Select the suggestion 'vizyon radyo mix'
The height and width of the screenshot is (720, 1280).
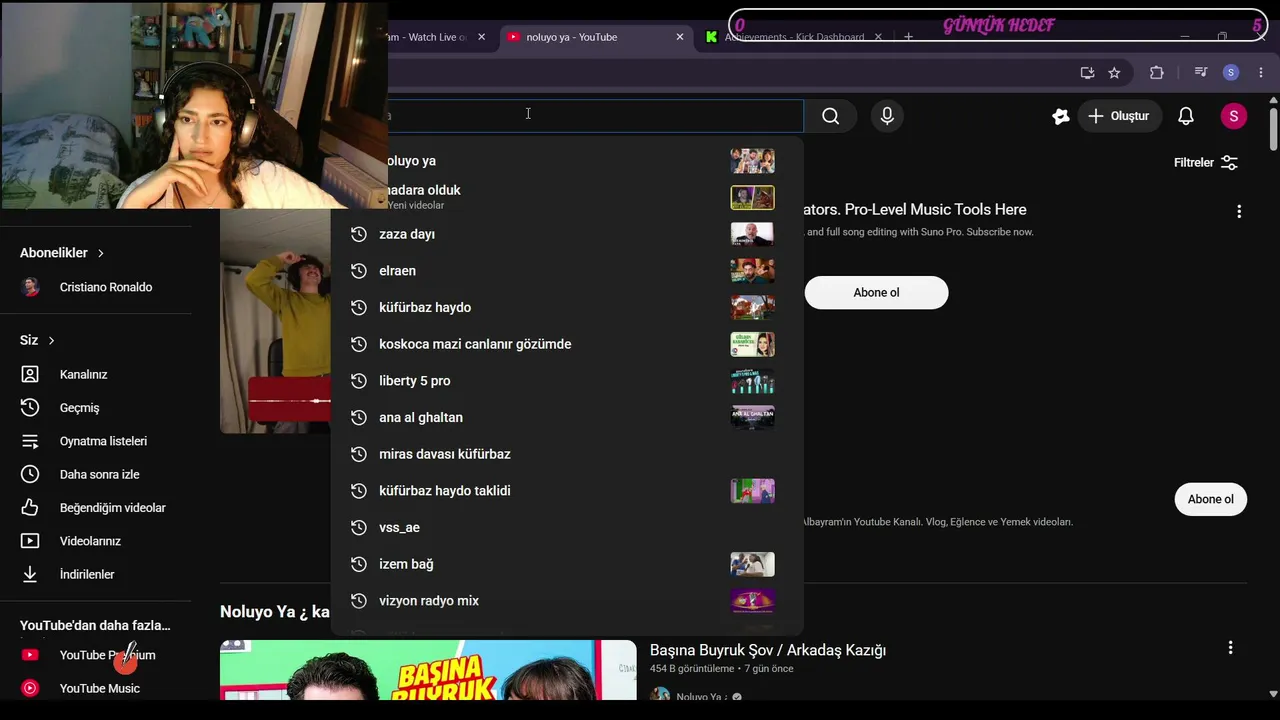click(567, 601)
